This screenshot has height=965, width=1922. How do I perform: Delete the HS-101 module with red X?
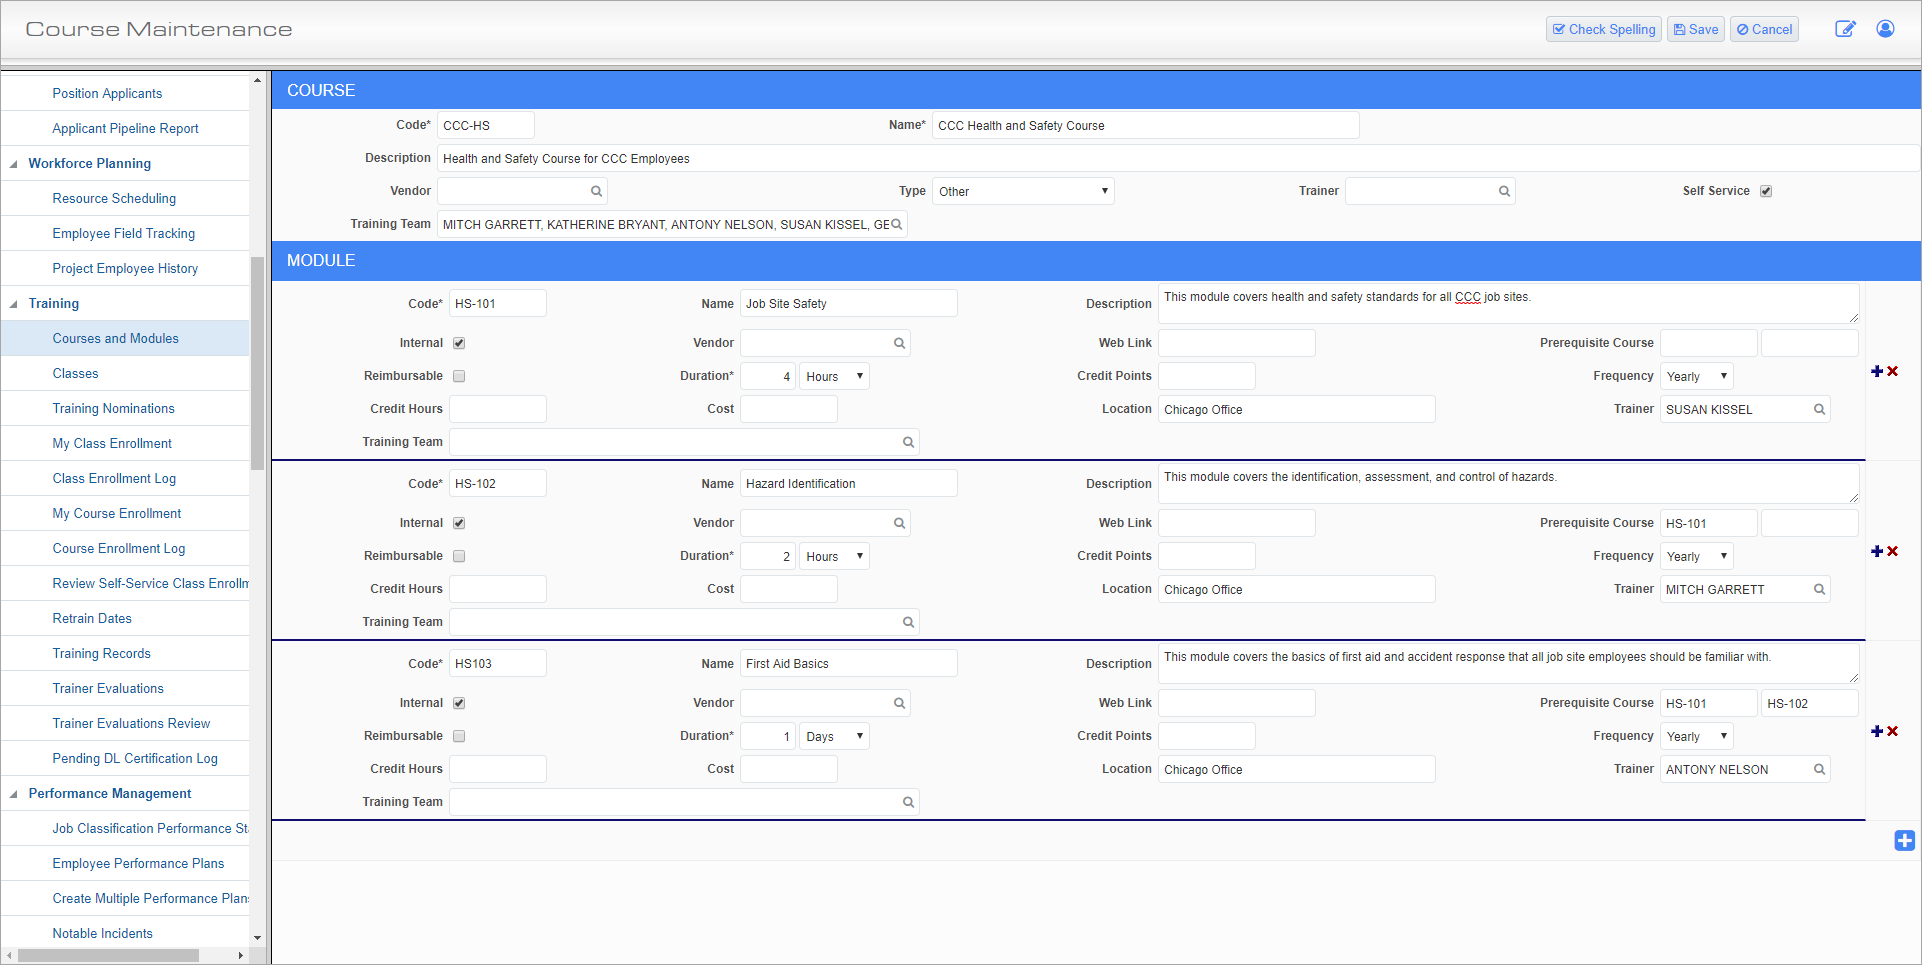coord(1893,371)
